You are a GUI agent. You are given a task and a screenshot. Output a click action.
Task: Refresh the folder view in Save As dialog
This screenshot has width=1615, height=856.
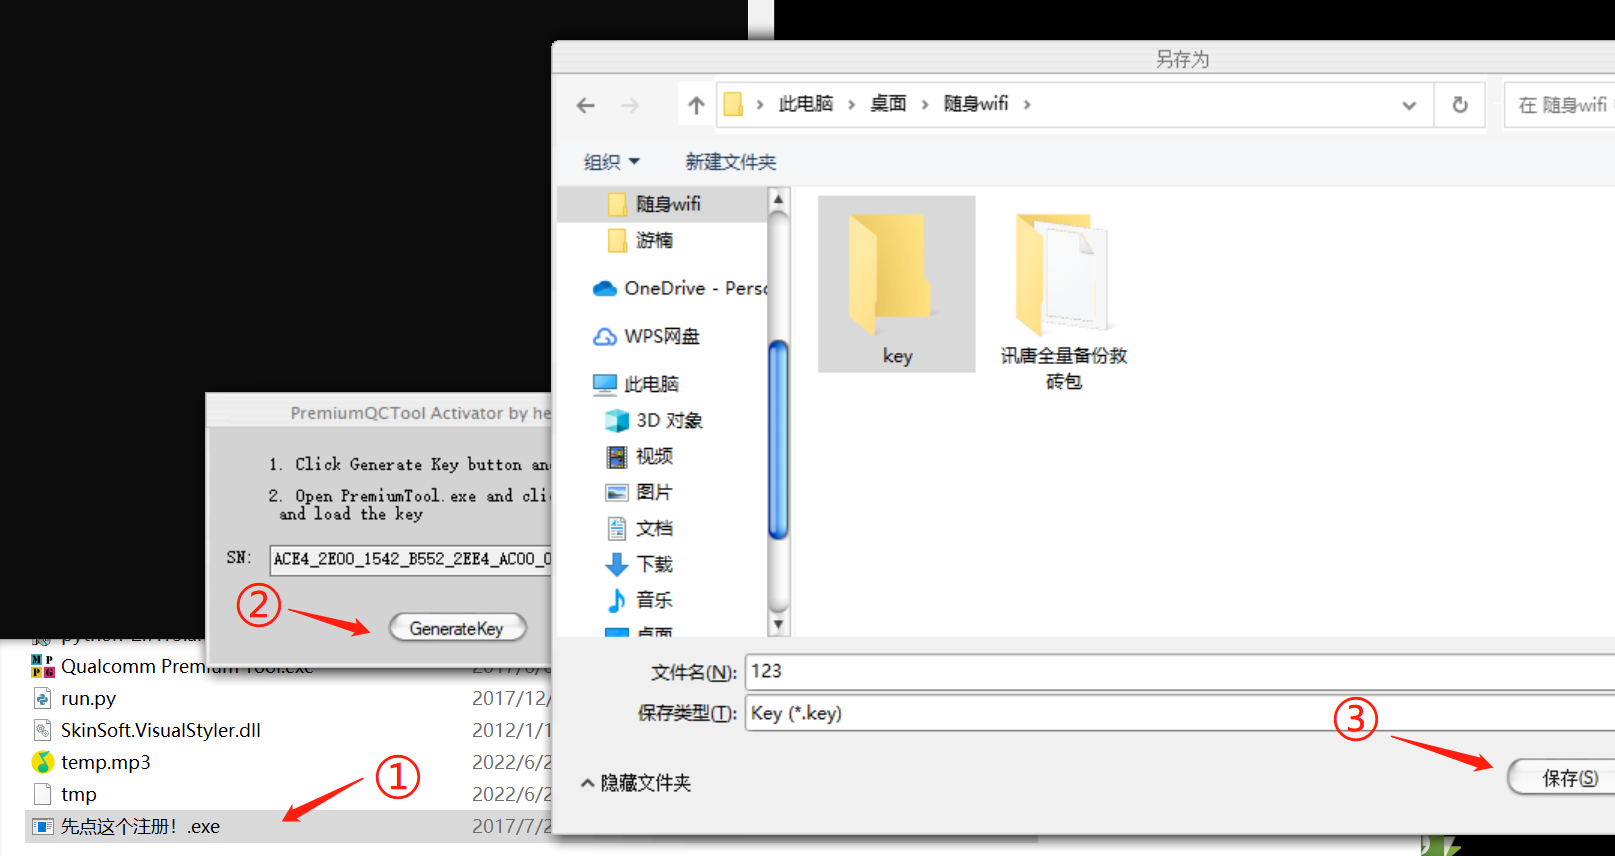click(x=1460, y=104)
